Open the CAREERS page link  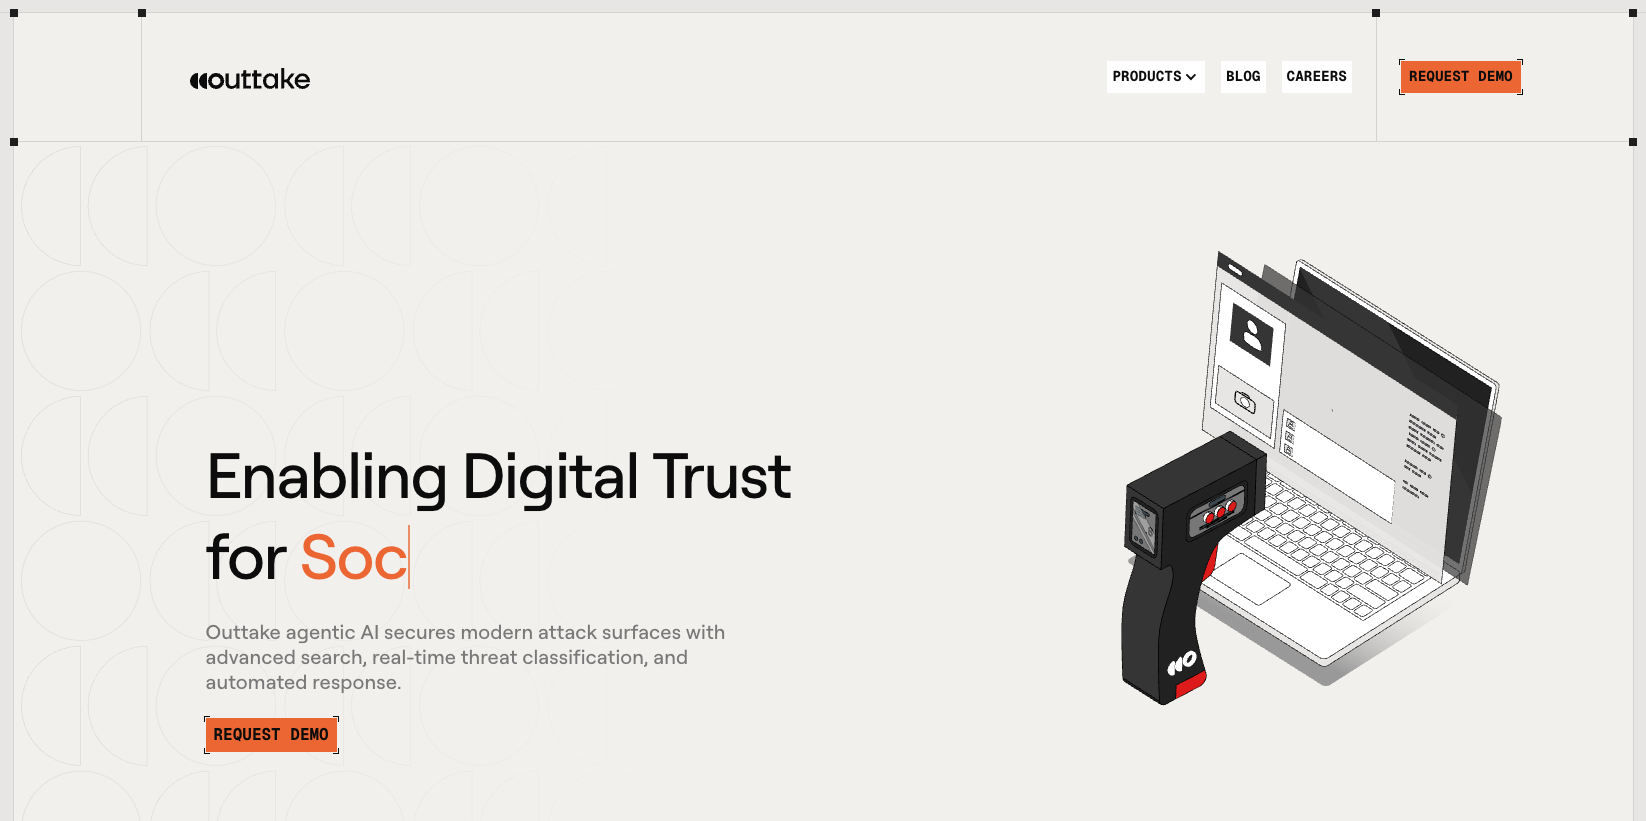pyautogui.click(x=1316, y=77)
